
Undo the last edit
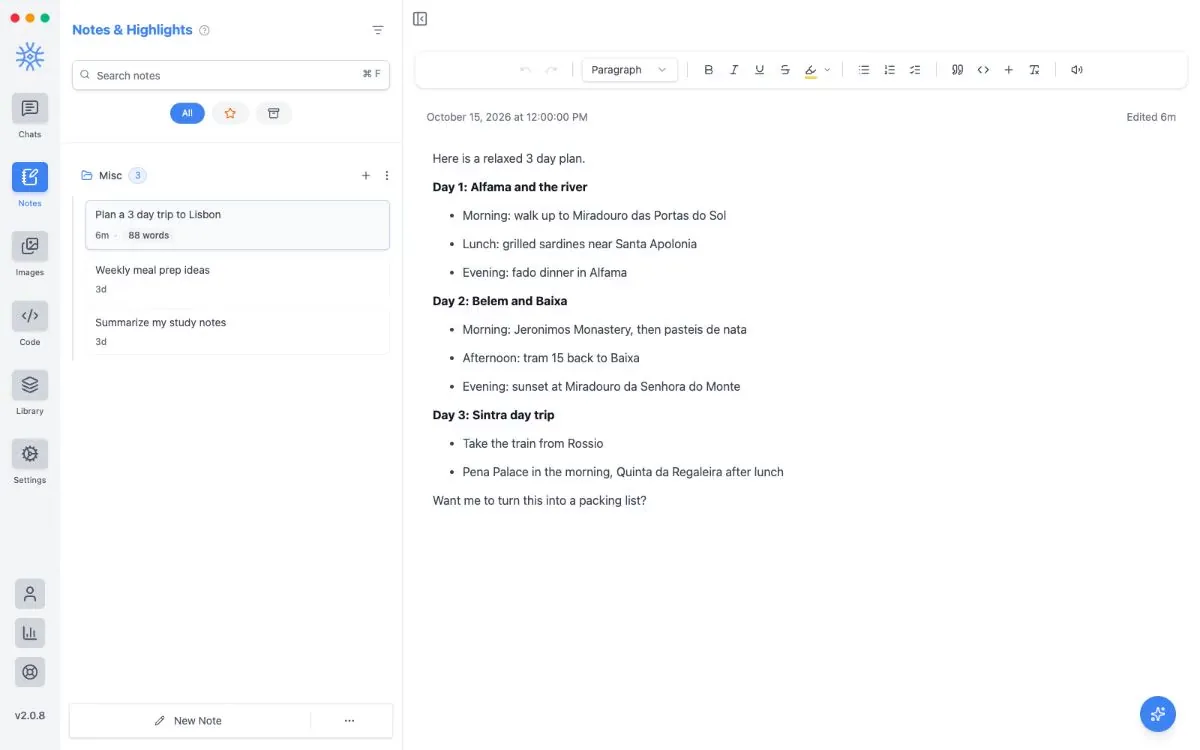coord(526,70)
